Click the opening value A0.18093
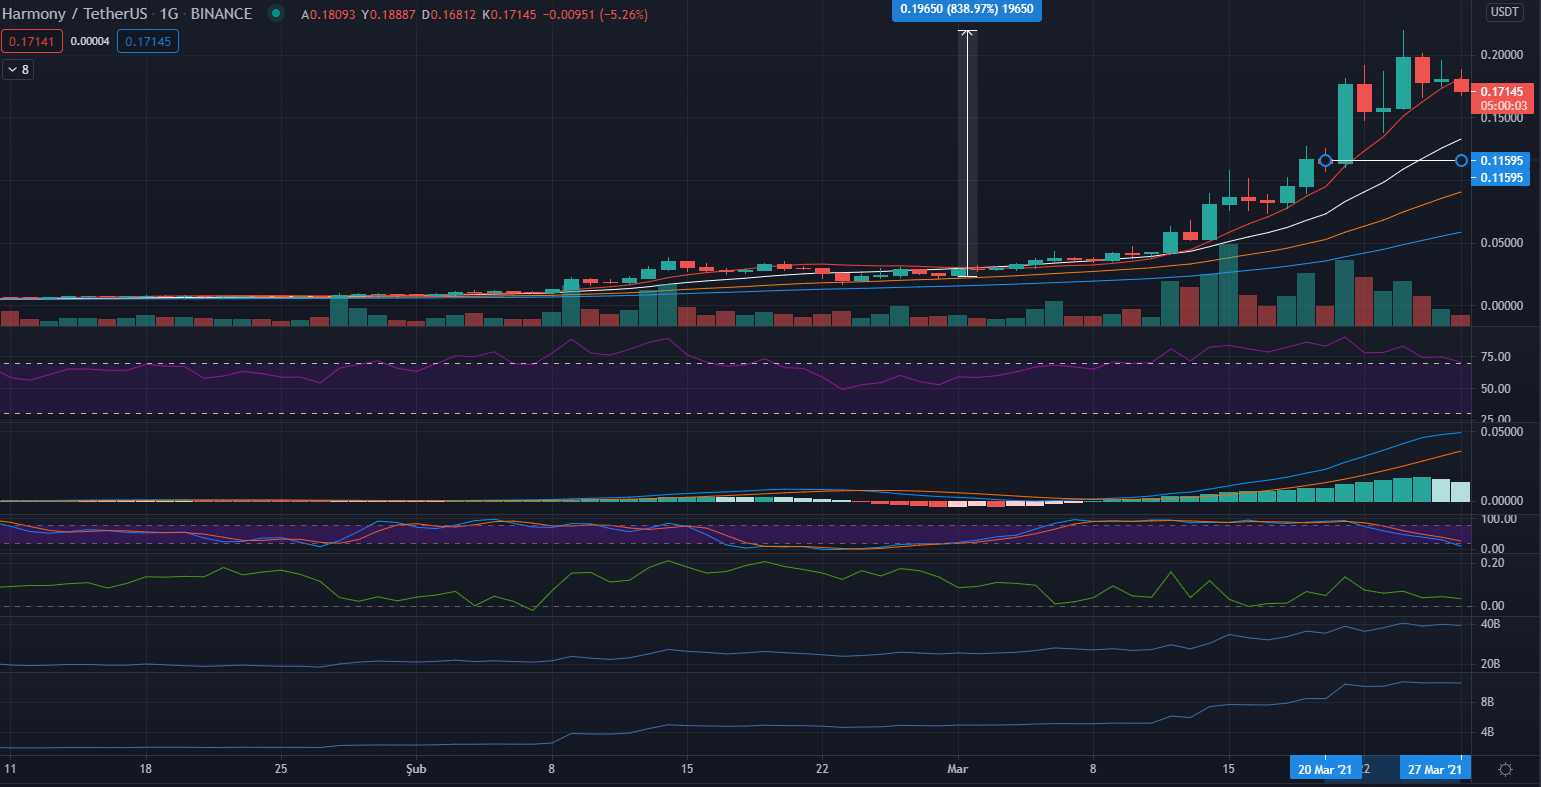This screenshot has width=1541, height=787. coord(327,15)
